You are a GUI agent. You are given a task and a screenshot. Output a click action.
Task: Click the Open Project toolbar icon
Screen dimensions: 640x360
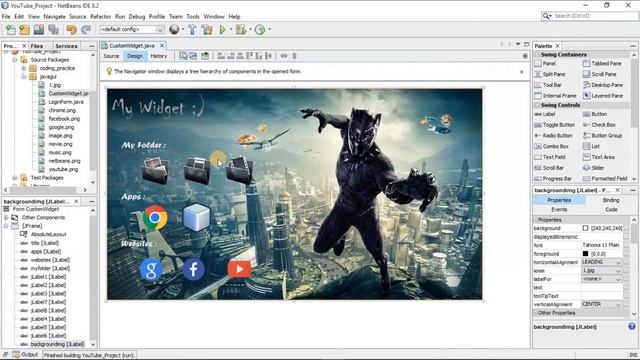pos(39,29)
